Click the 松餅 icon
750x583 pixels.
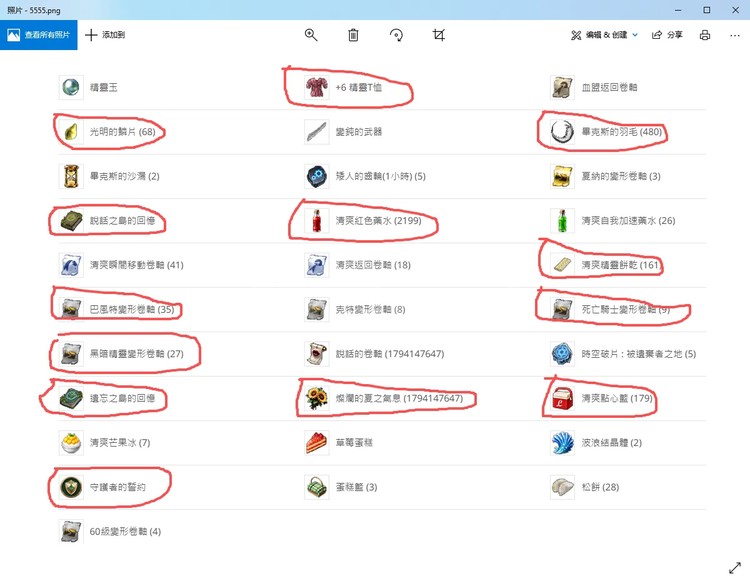point(562,487)
